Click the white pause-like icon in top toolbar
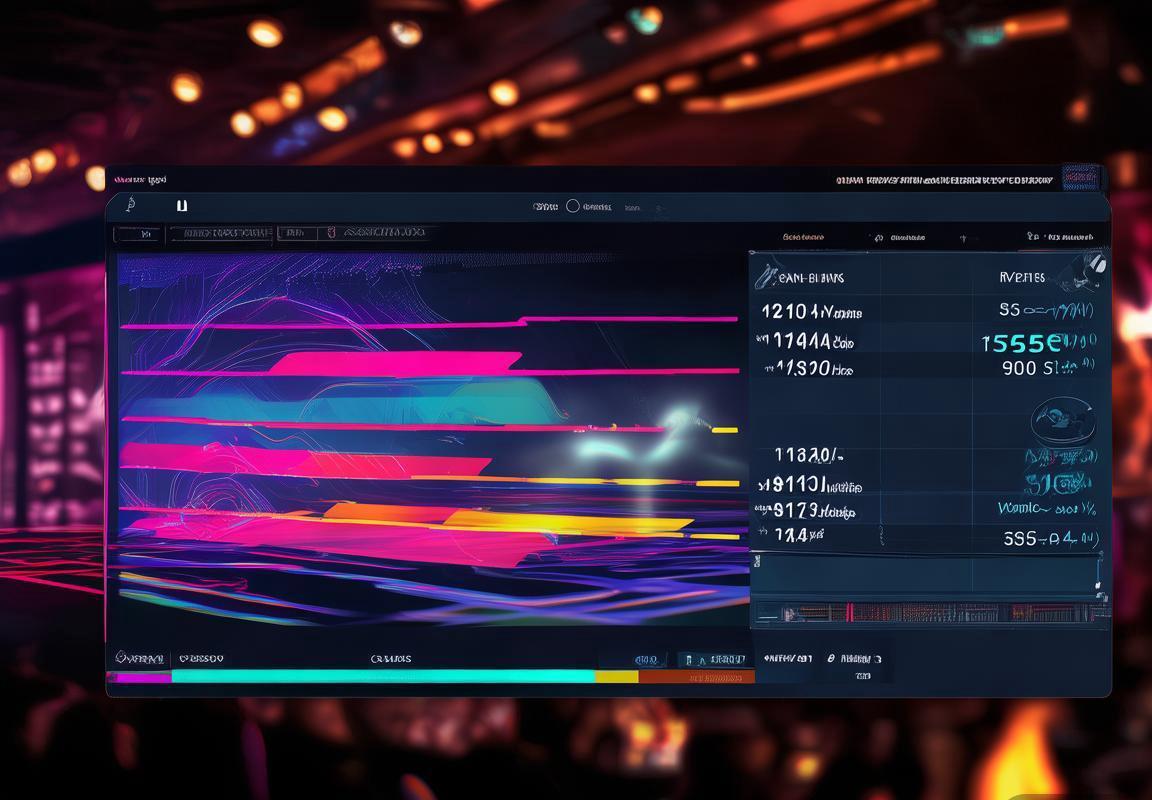1152x800 pixels. [181, 205]
